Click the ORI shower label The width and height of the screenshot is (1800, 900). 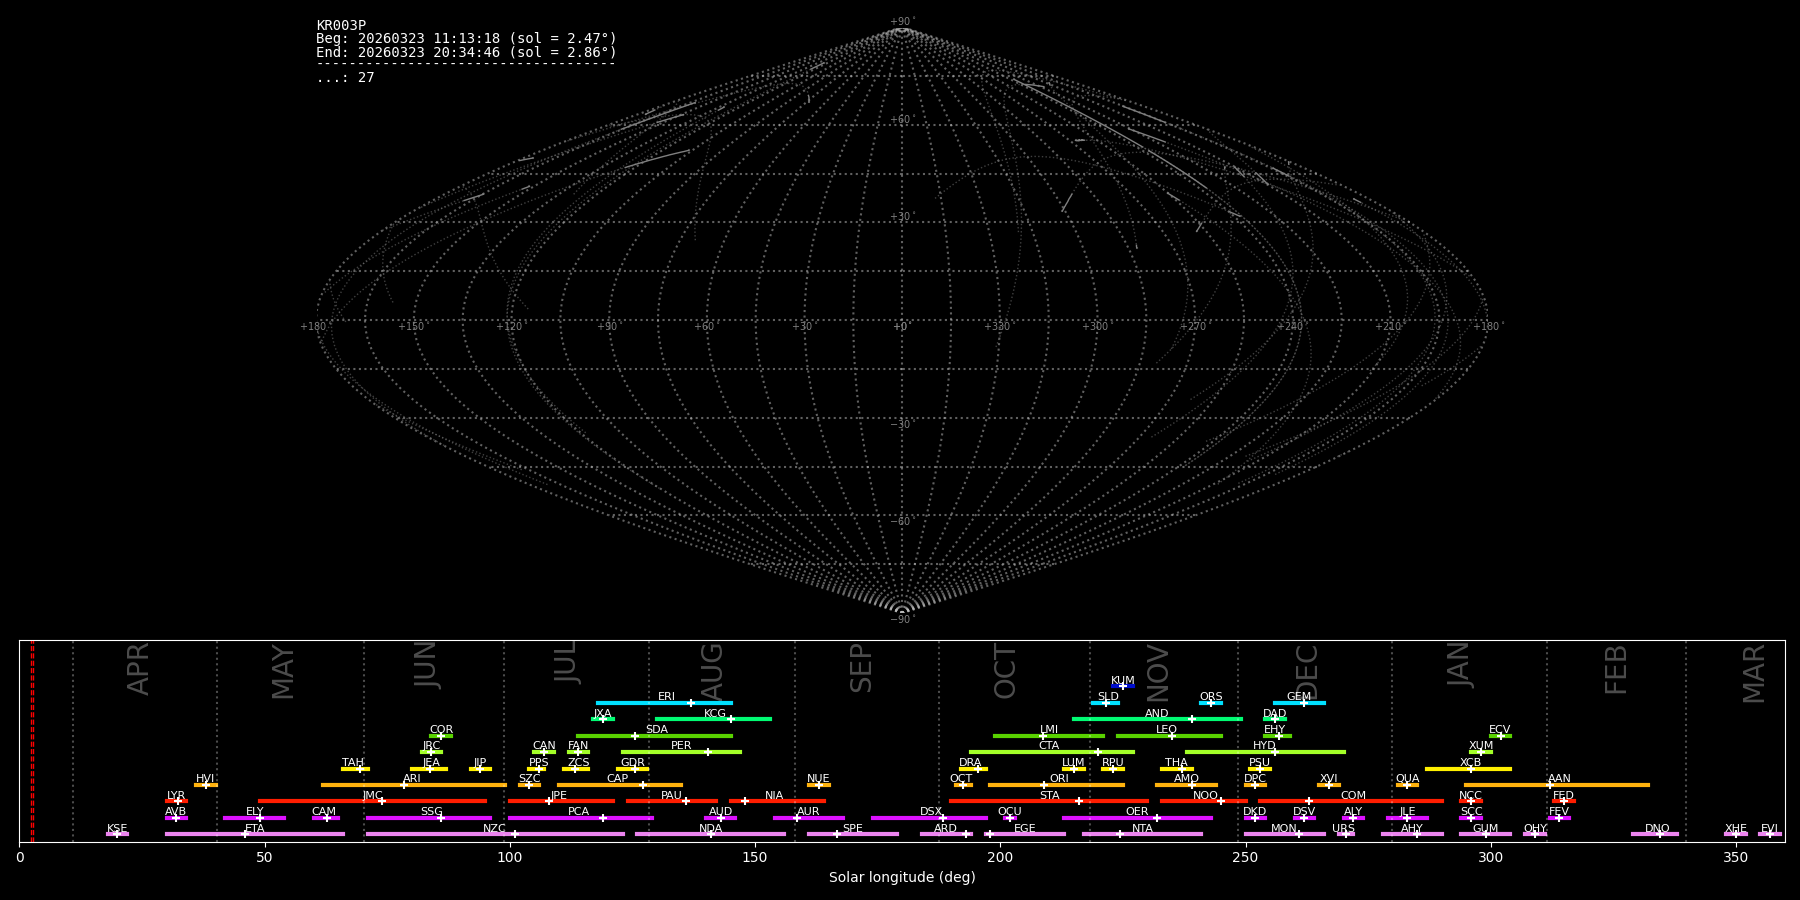(x=1059, y=779)
